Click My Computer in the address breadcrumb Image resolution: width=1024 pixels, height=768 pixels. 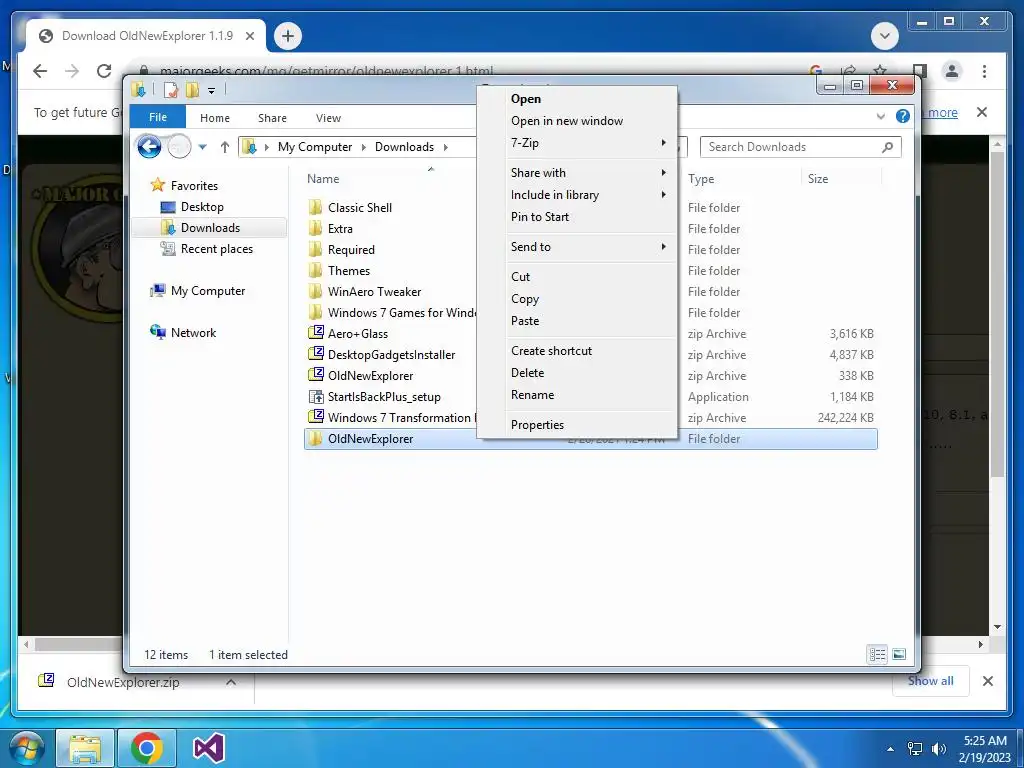pyautogui.click(x=315, y=147)
